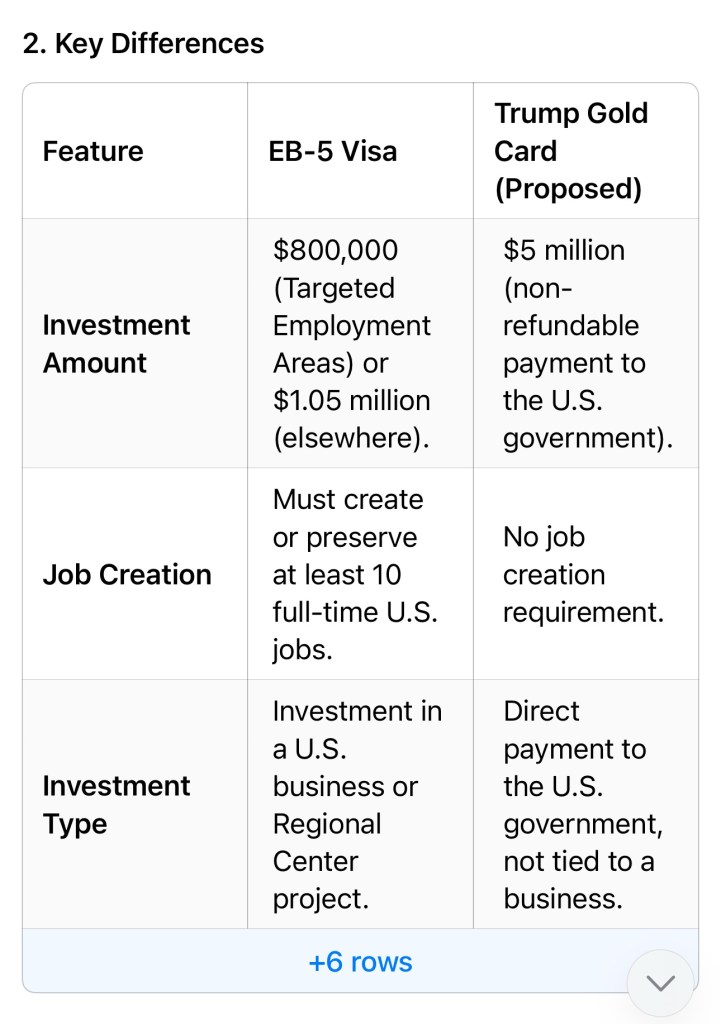
Task: Click the Must create or preserve text
Action: click(x=348, y=518)
